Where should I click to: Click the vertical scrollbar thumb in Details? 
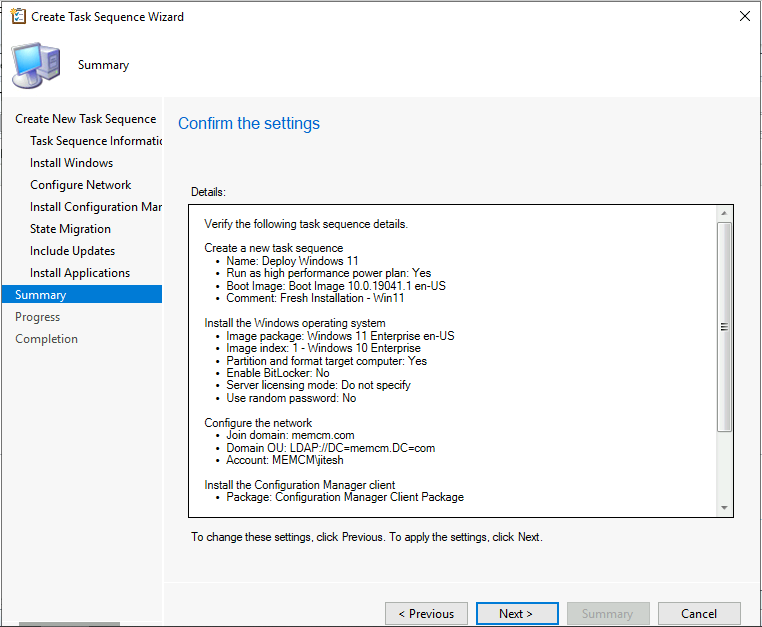point(724,327)
